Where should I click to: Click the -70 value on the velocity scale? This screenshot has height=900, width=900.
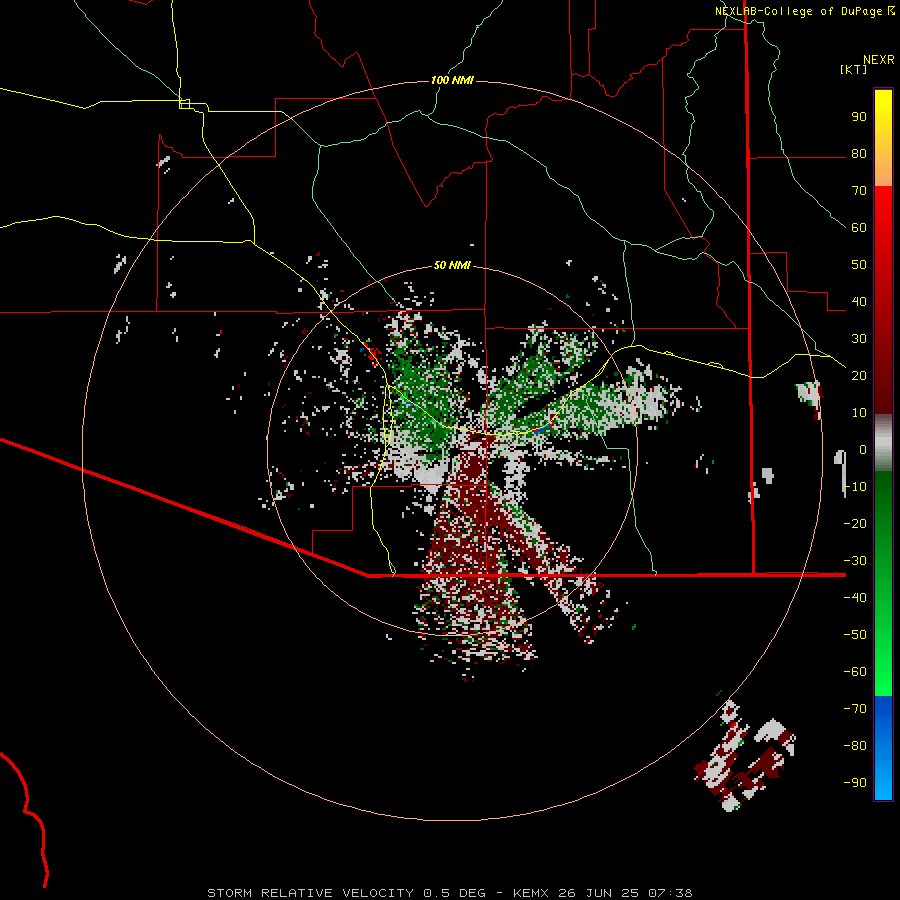pos(855,709)
